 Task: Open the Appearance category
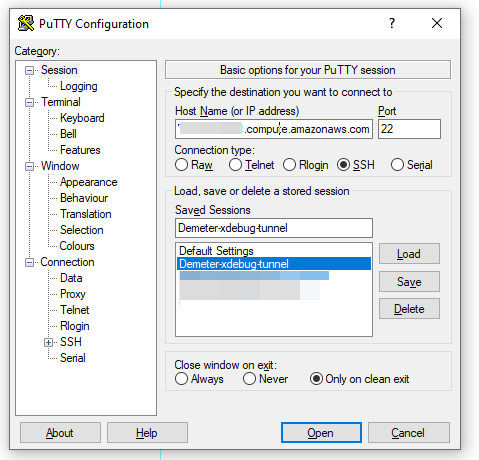(x=89, y=182)
